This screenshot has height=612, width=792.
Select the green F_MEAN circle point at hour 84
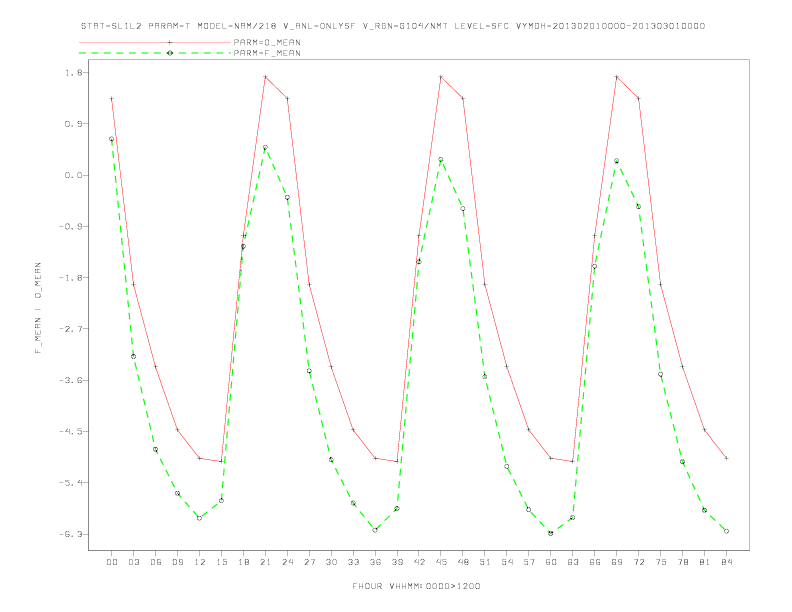coord(726,531)
